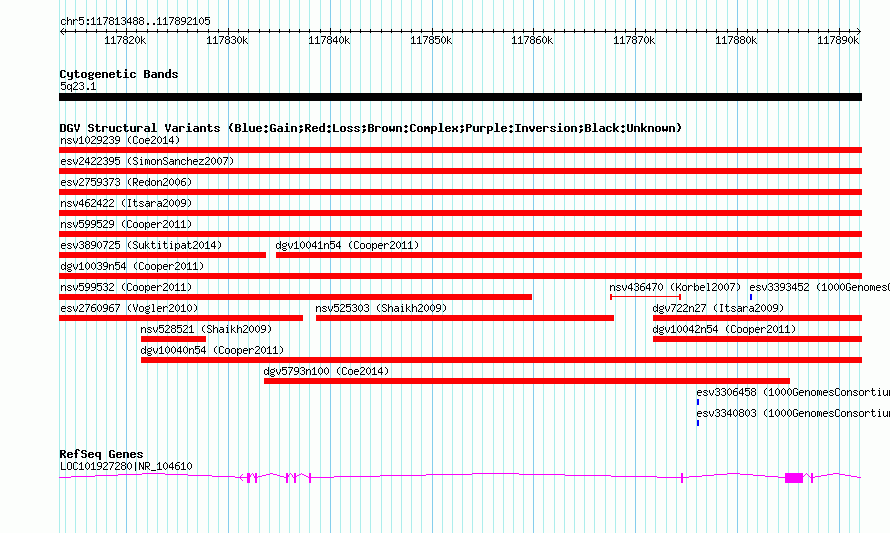Open the dgv10040n54 (Cooper2011) label
890x533 pixels.
pos(212,350)
